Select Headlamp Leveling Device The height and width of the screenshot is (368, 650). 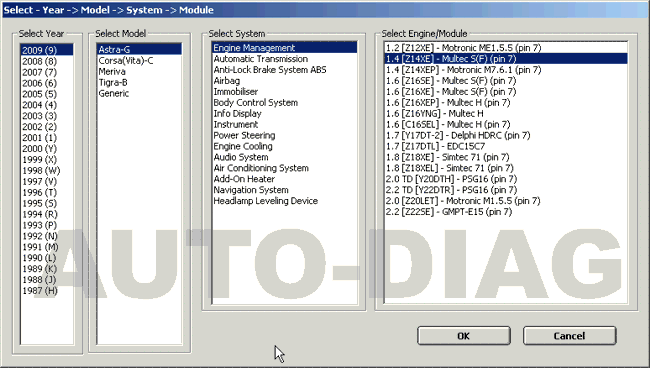[x=284, y=201]
